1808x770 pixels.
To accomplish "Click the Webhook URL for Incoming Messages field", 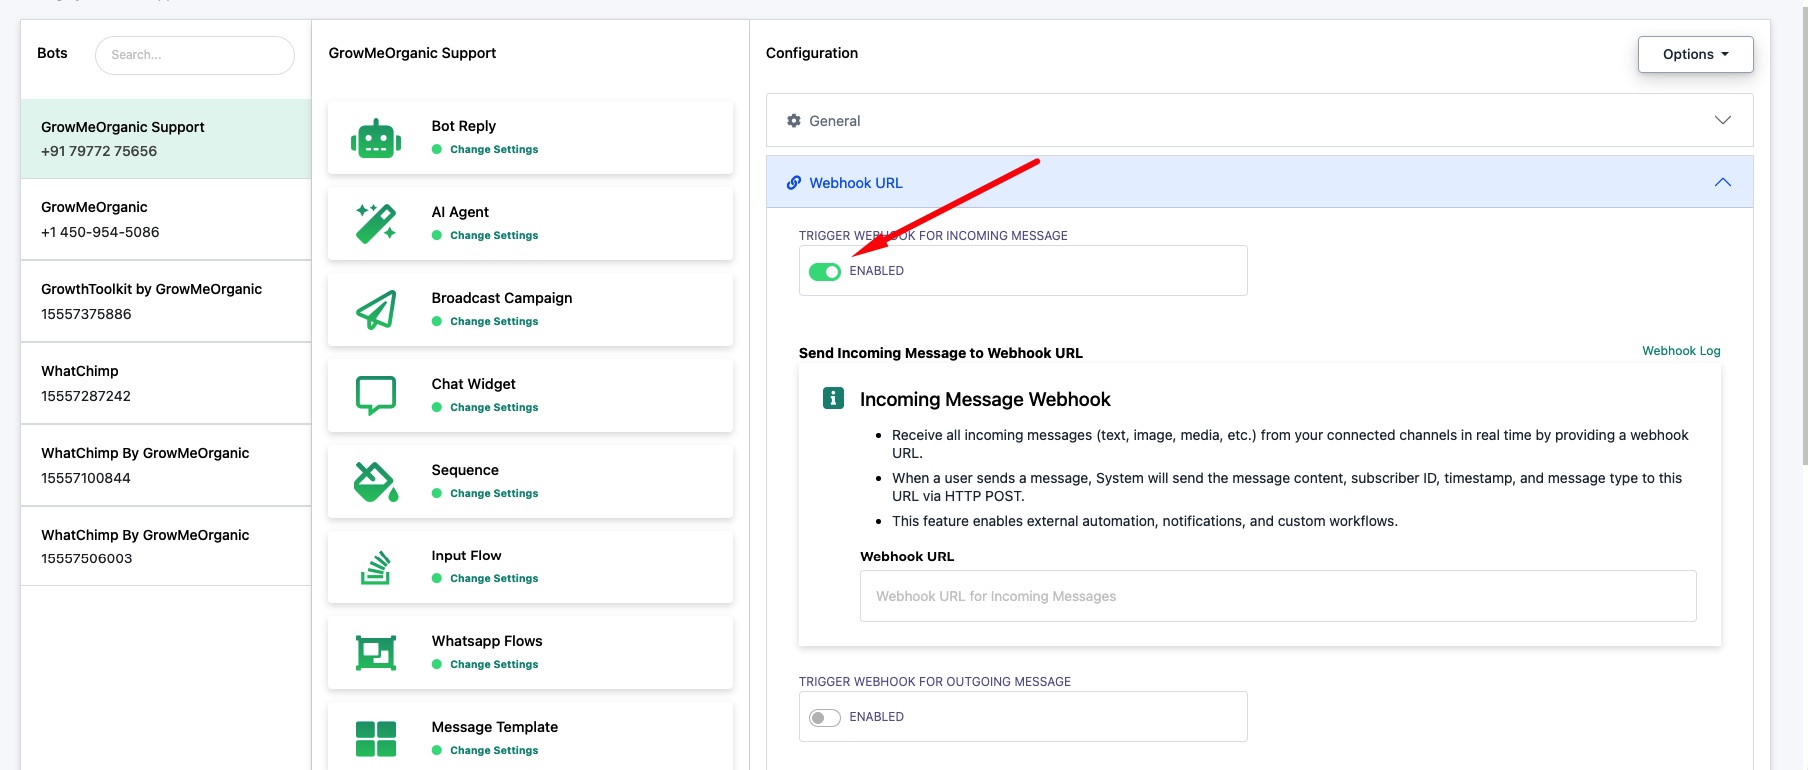I will click(x=1278, y=596).
